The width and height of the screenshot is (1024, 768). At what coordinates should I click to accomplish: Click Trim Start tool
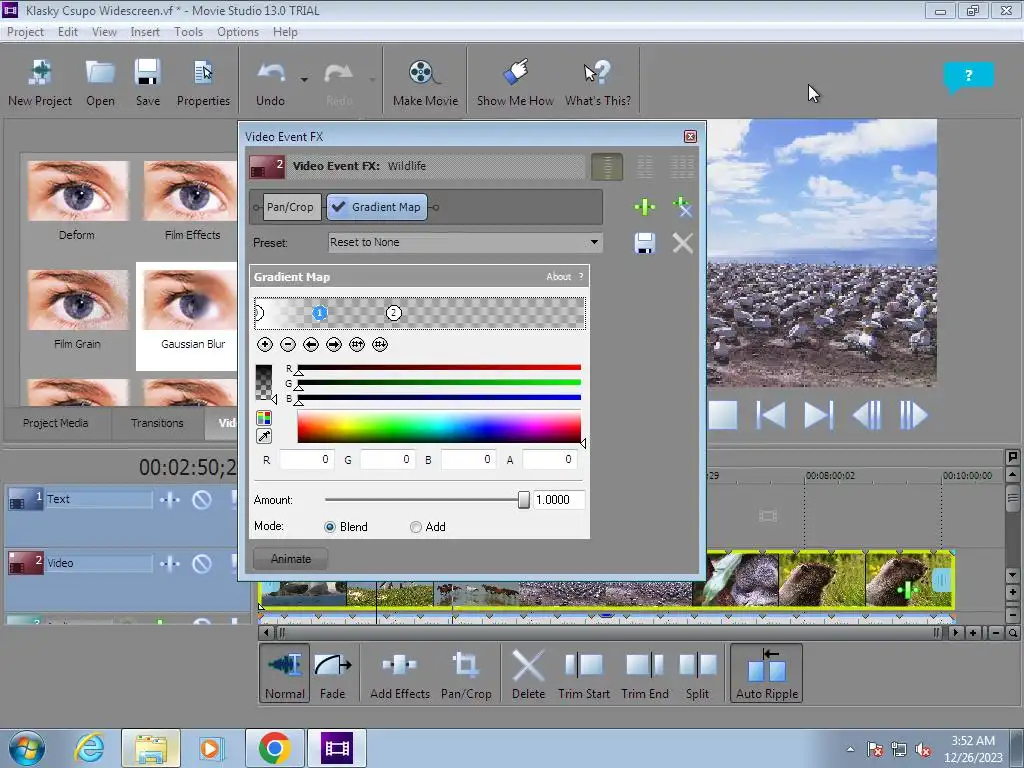point(584,673)
